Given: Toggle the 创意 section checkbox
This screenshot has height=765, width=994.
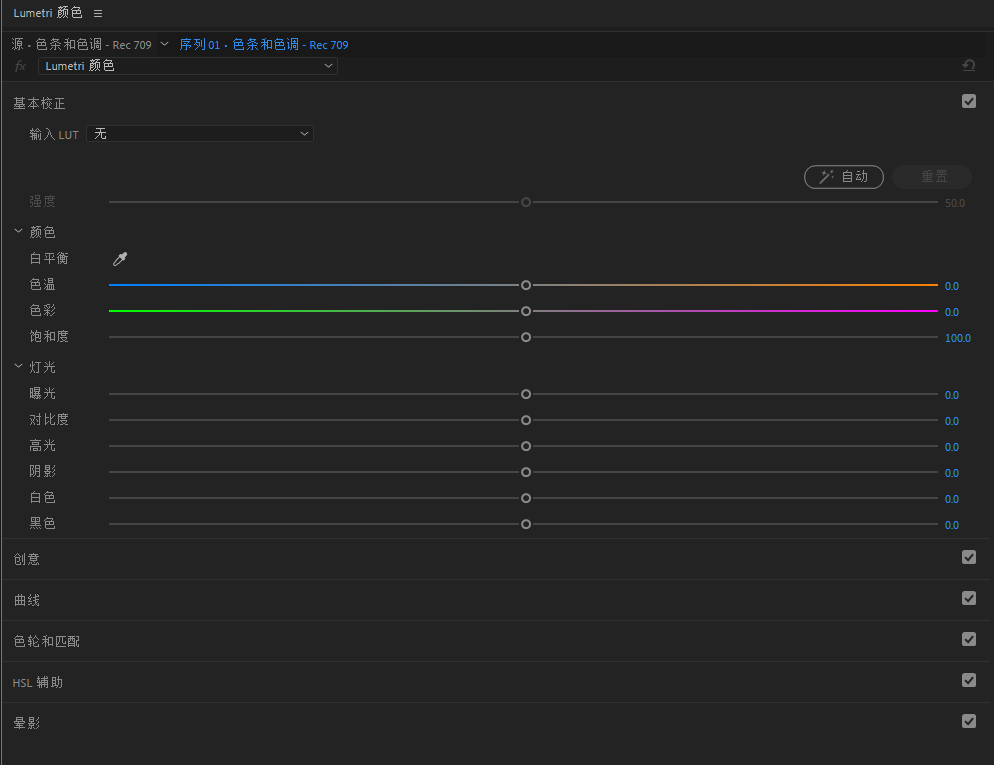Looking at the screenshot, I should pyautogui.click(x=968, y=557).
